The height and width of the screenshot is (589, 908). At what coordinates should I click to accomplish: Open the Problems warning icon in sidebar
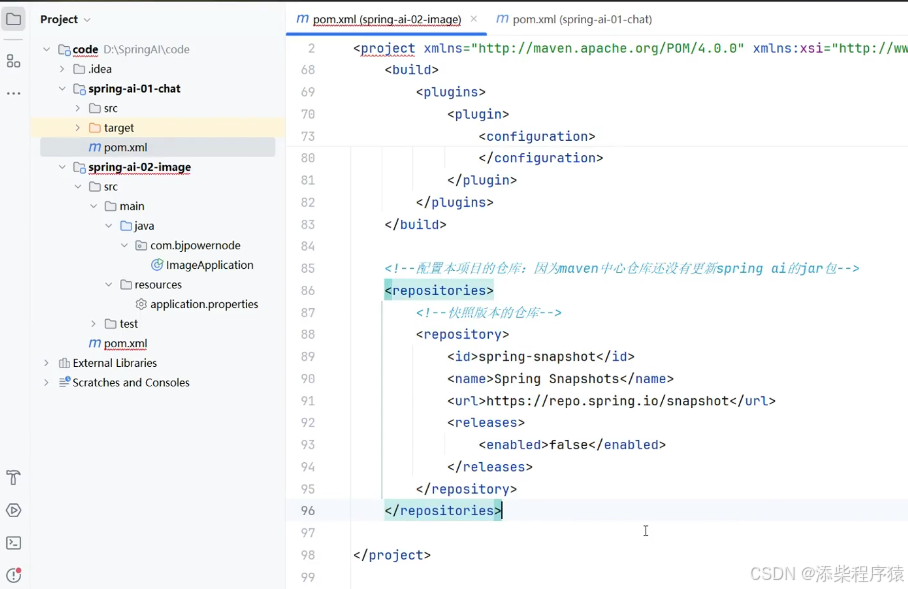pos(13,575)
